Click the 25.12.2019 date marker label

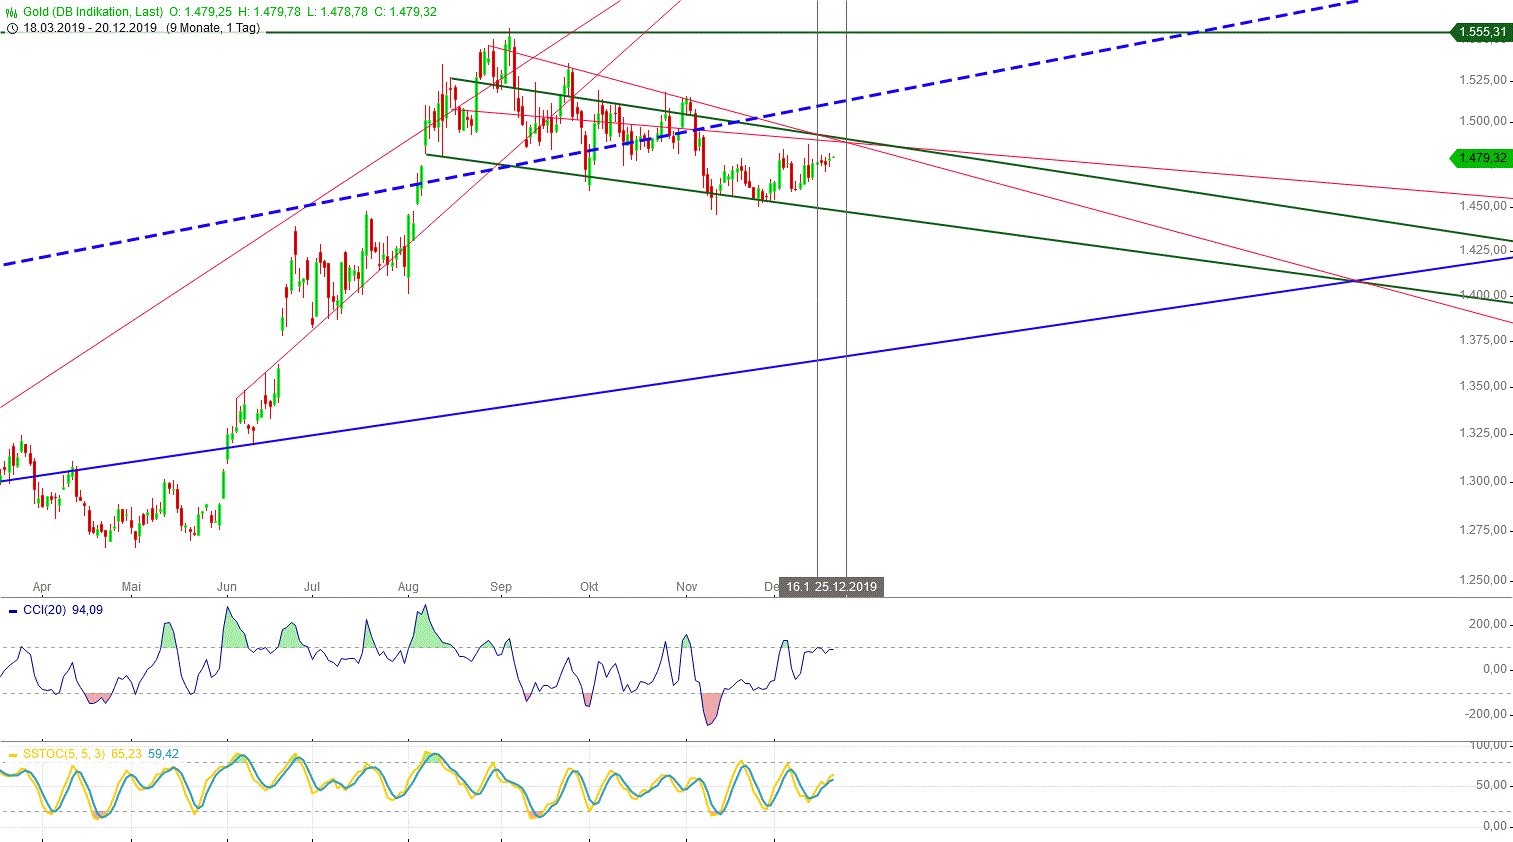846,587
